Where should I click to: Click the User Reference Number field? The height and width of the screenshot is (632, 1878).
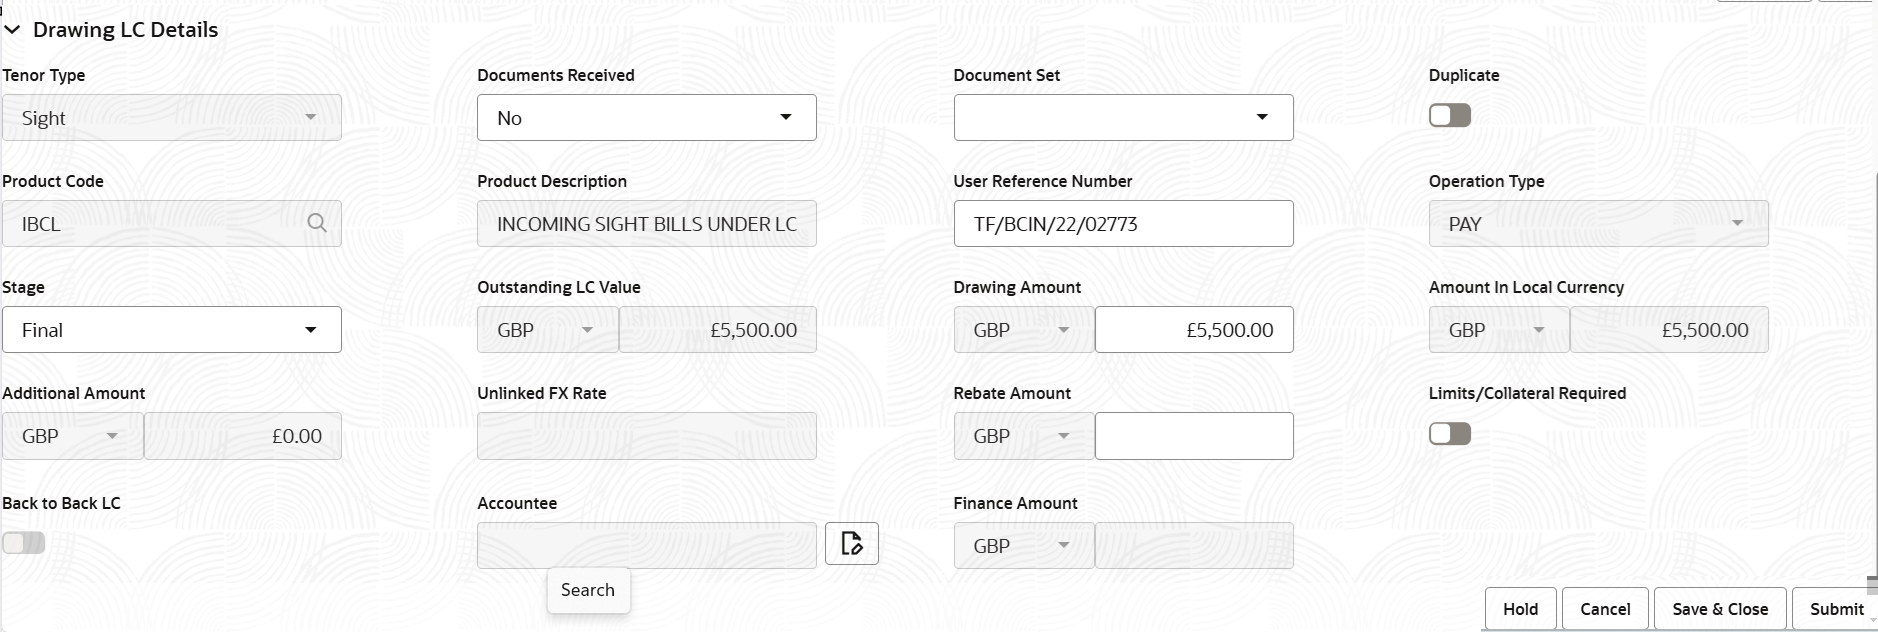[x=1122, y=224]
